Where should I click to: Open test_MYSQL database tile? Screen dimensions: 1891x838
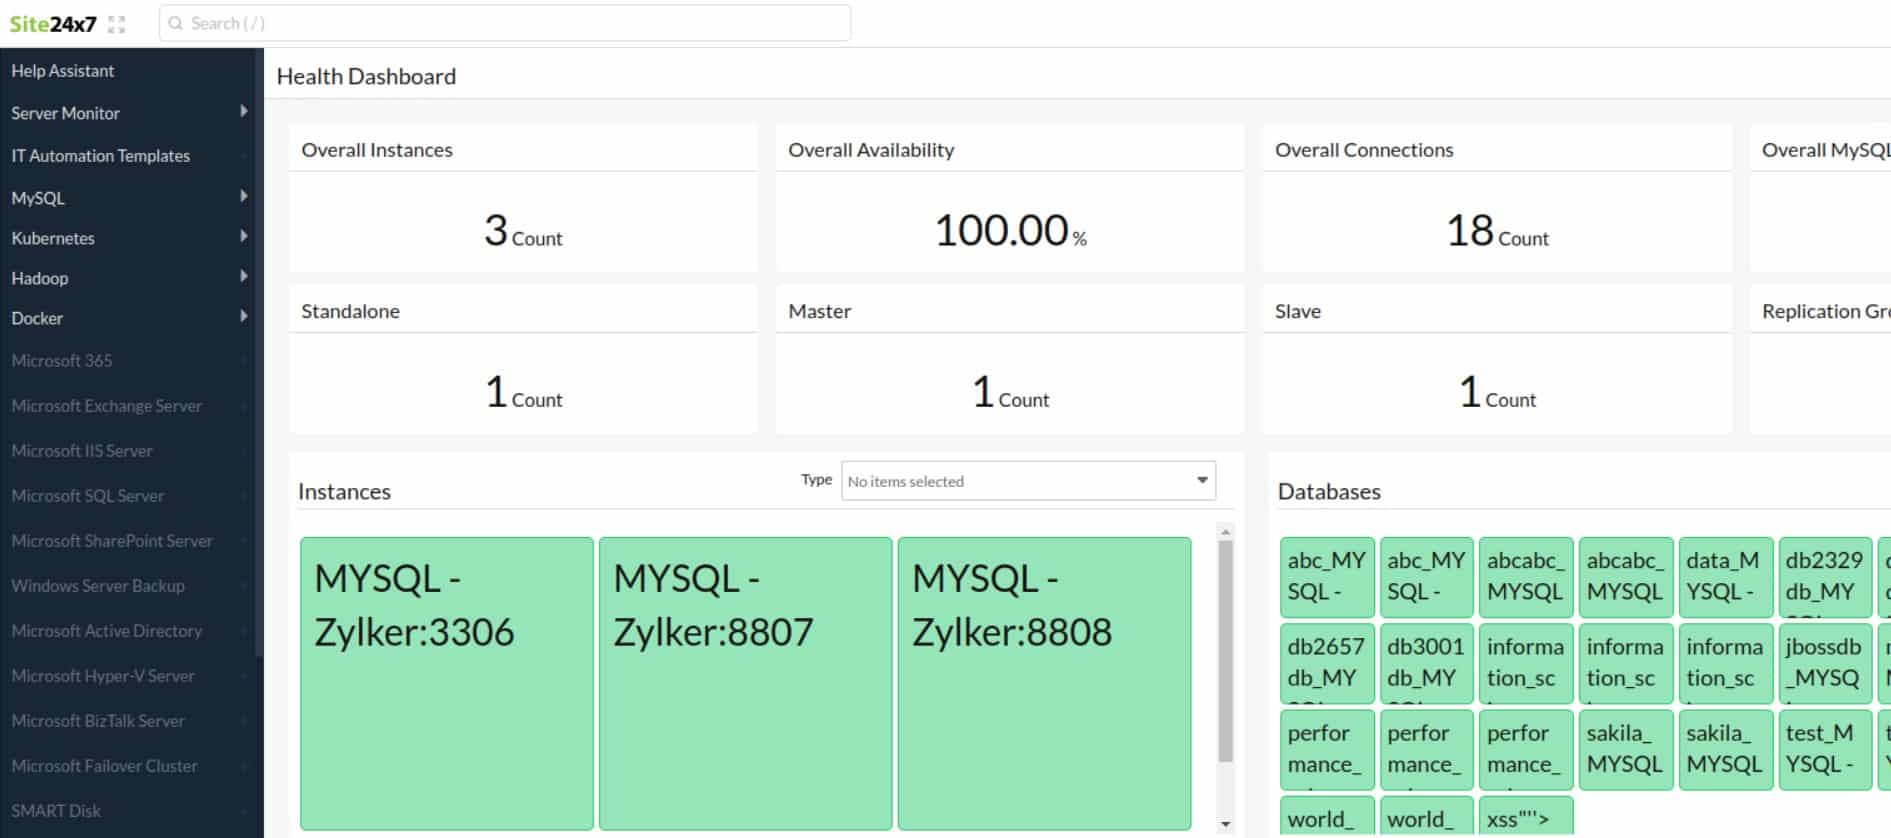coord(1825,749)
